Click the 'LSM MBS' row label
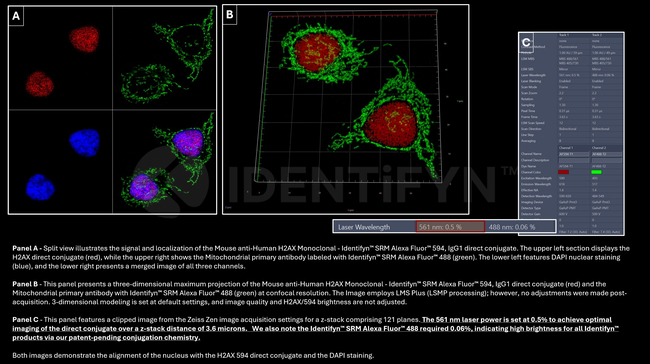Viewport: 650px width, 364px height. 527,59
